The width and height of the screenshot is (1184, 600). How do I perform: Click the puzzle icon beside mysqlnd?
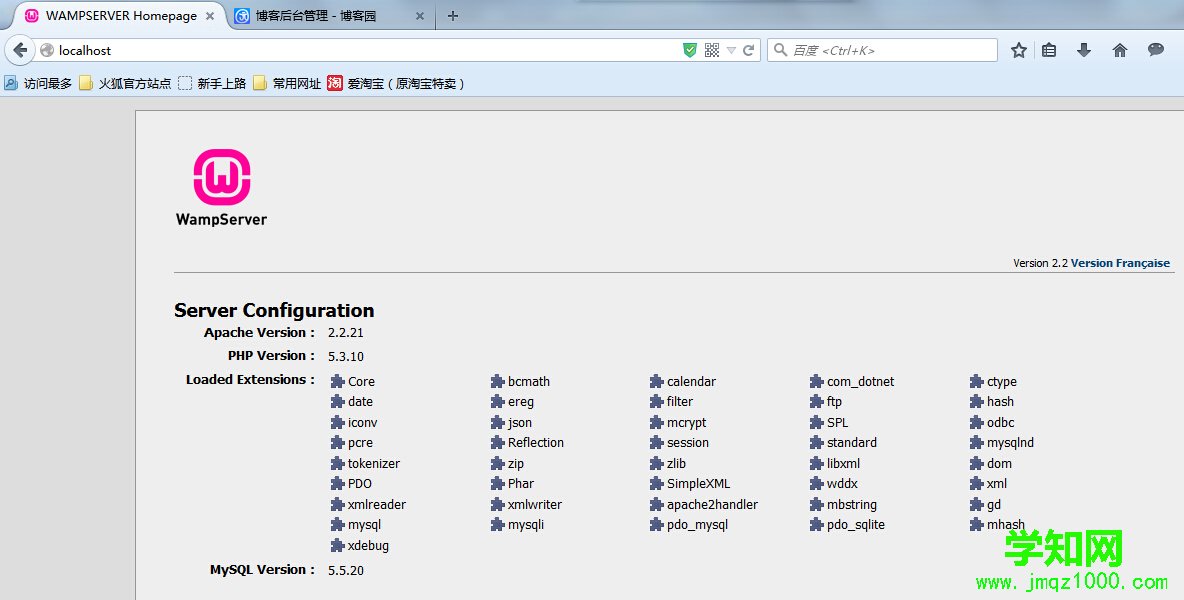pos(977,442)
